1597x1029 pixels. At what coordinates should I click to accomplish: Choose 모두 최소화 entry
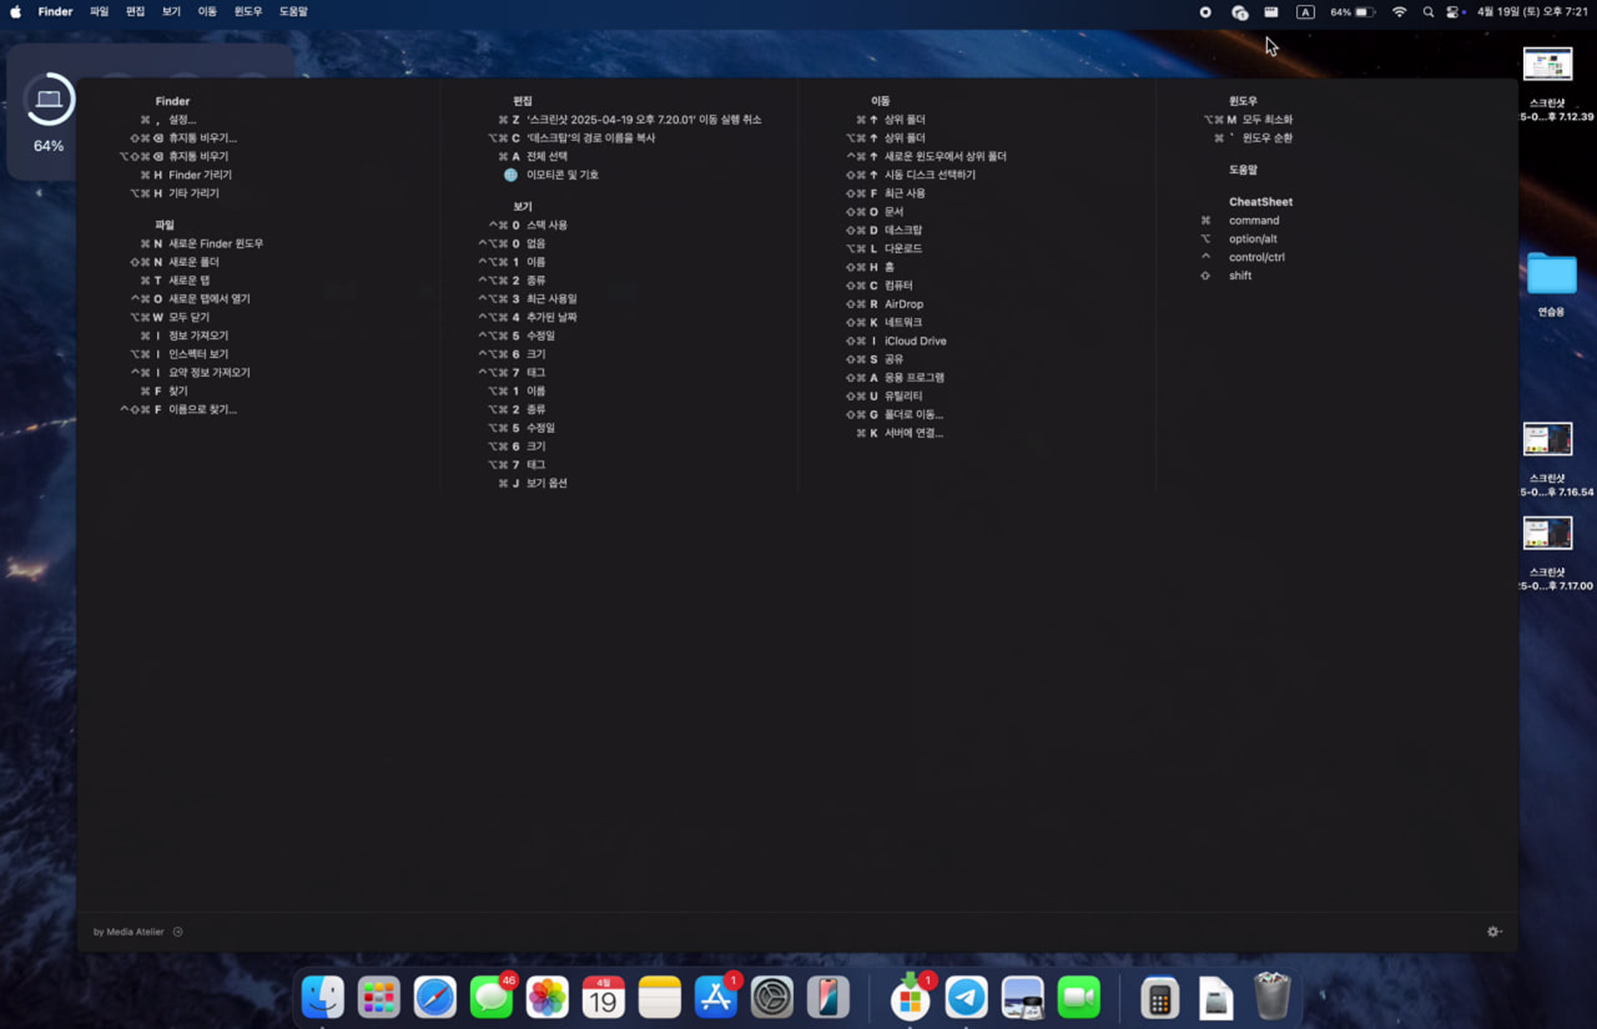pyautogui.click(x=1267, y=120)
